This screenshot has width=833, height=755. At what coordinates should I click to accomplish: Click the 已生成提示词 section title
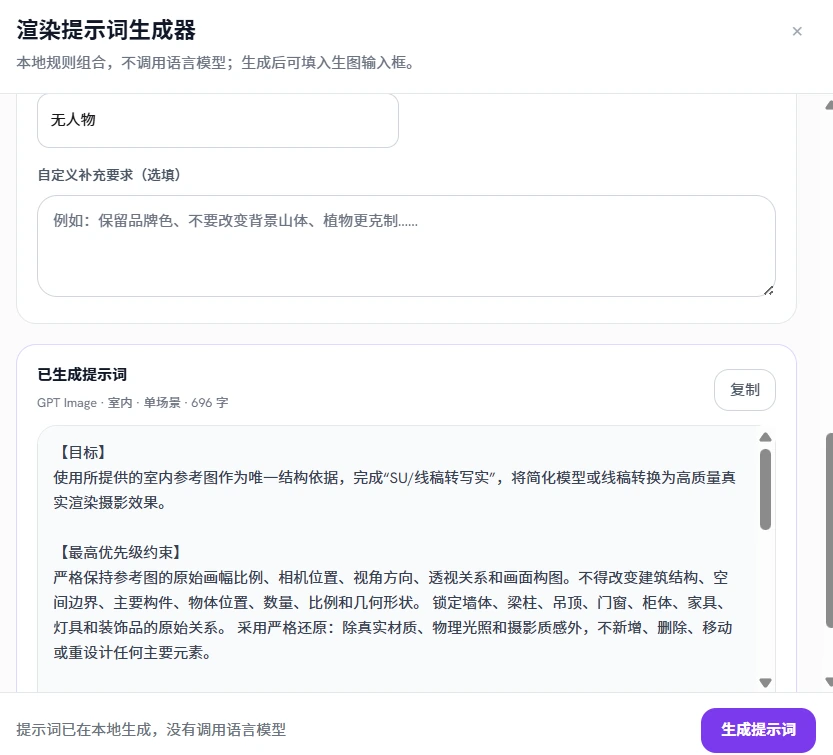point(82,375)
